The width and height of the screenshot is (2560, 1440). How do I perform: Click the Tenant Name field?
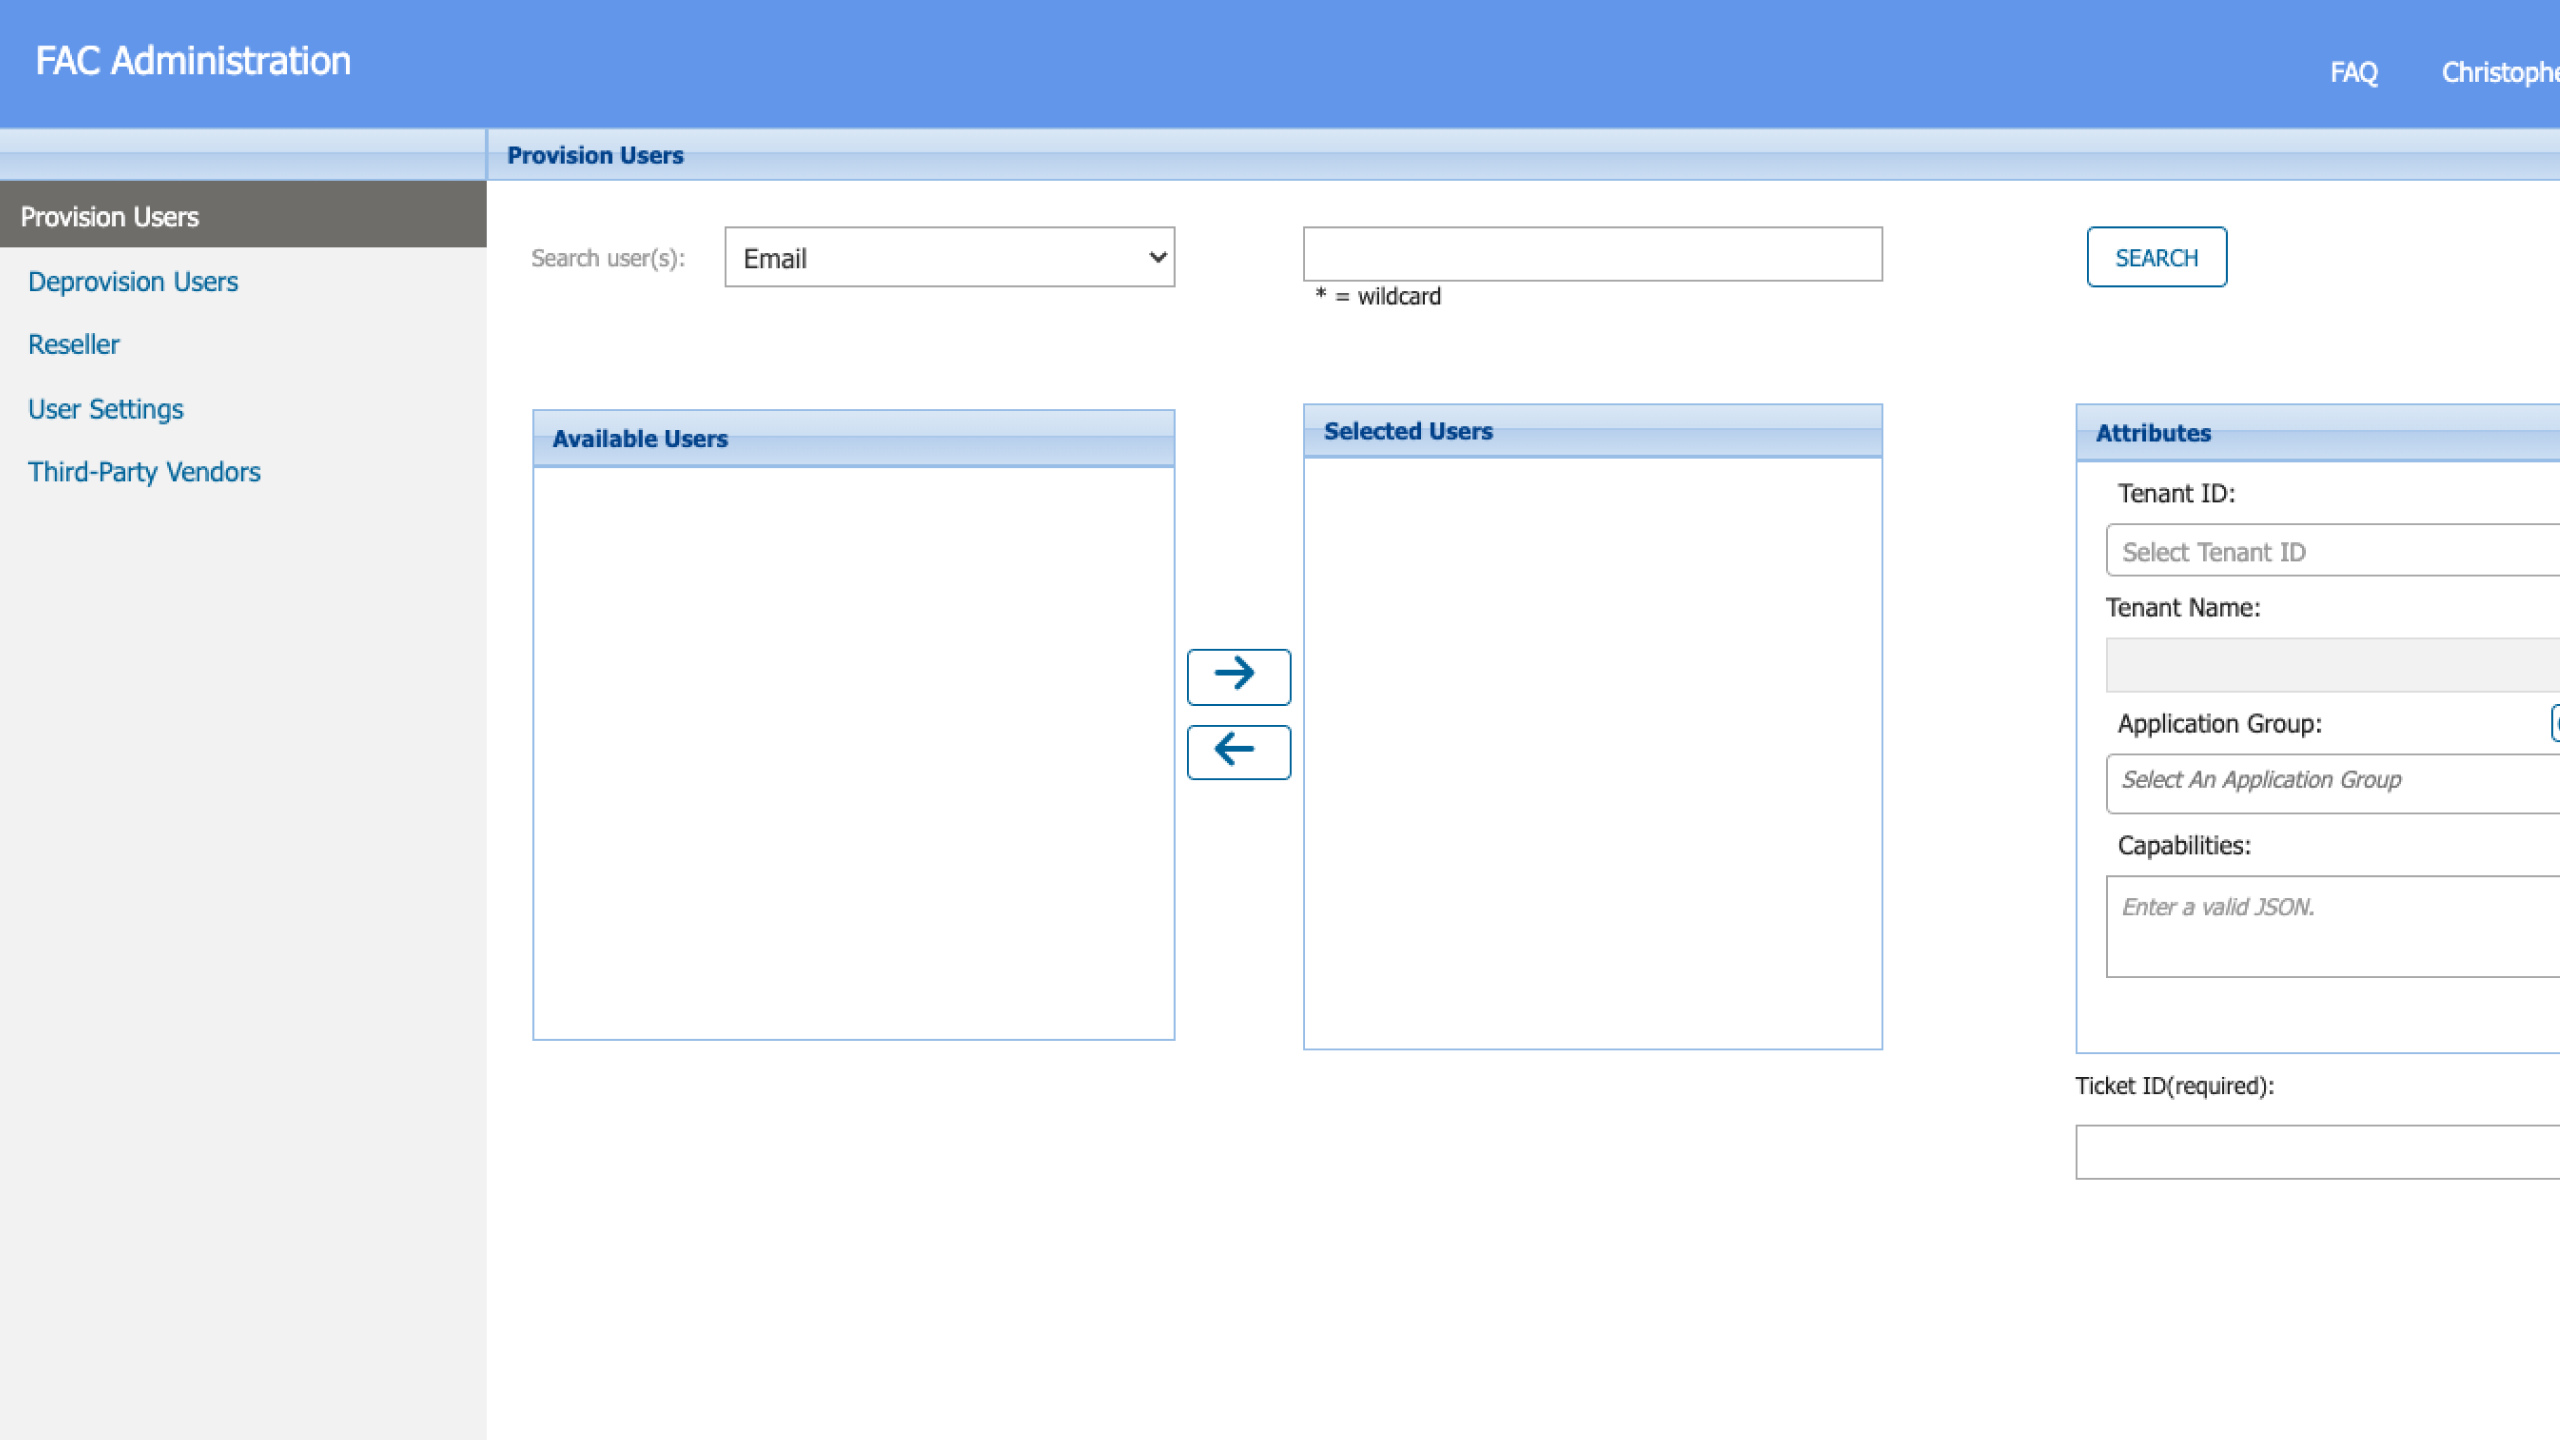tap(2330, 665)
